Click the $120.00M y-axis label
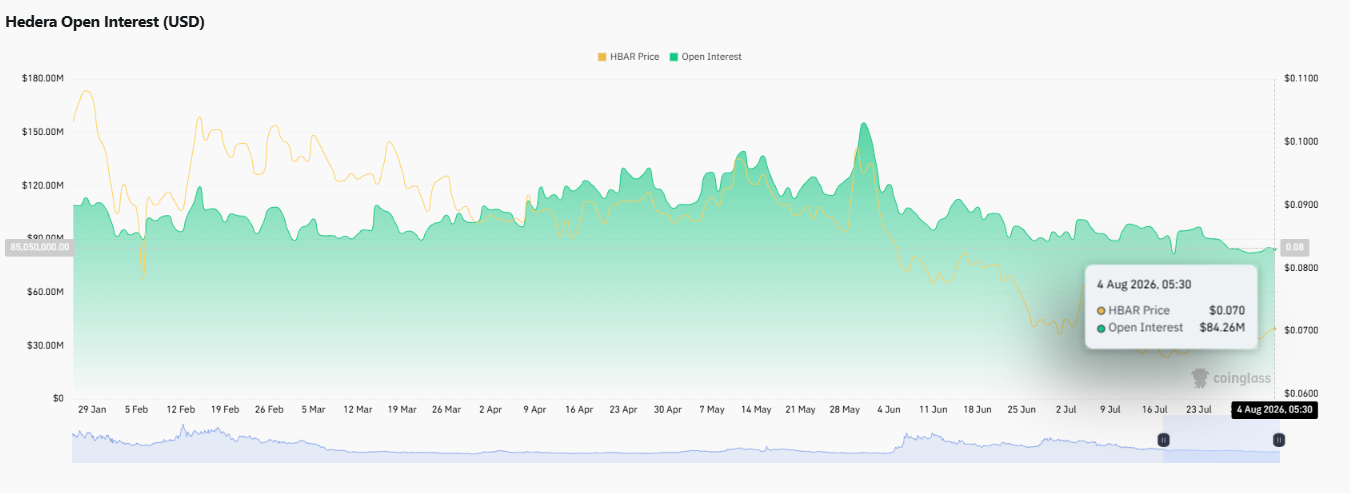This screenshot has height=493, width=1350. coord(43,185)
